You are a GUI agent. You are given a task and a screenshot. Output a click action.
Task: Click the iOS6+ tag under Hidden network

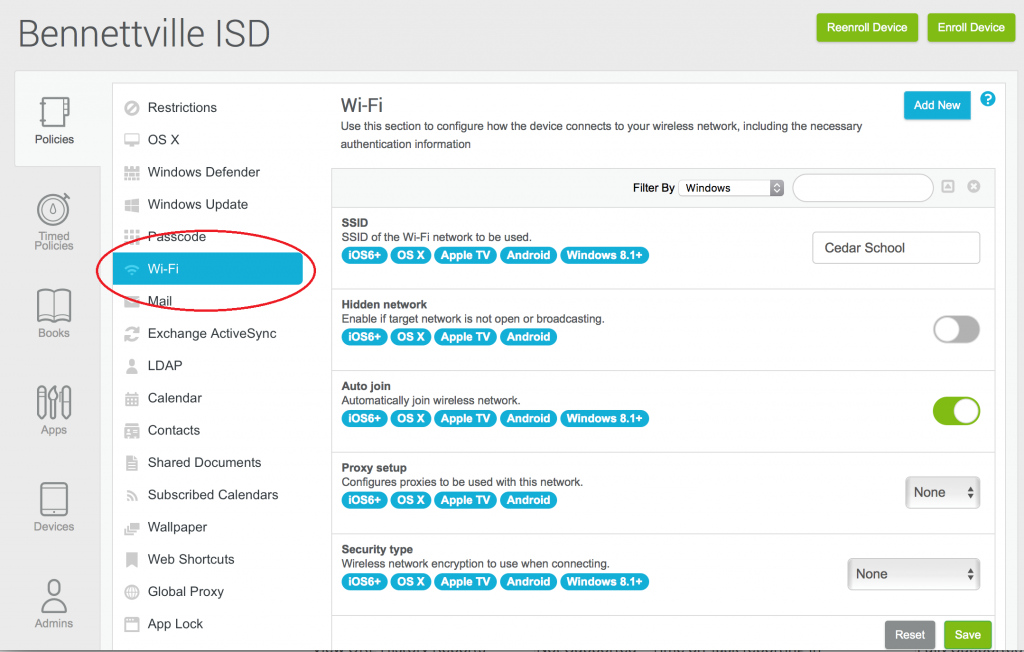pos(364,337)
